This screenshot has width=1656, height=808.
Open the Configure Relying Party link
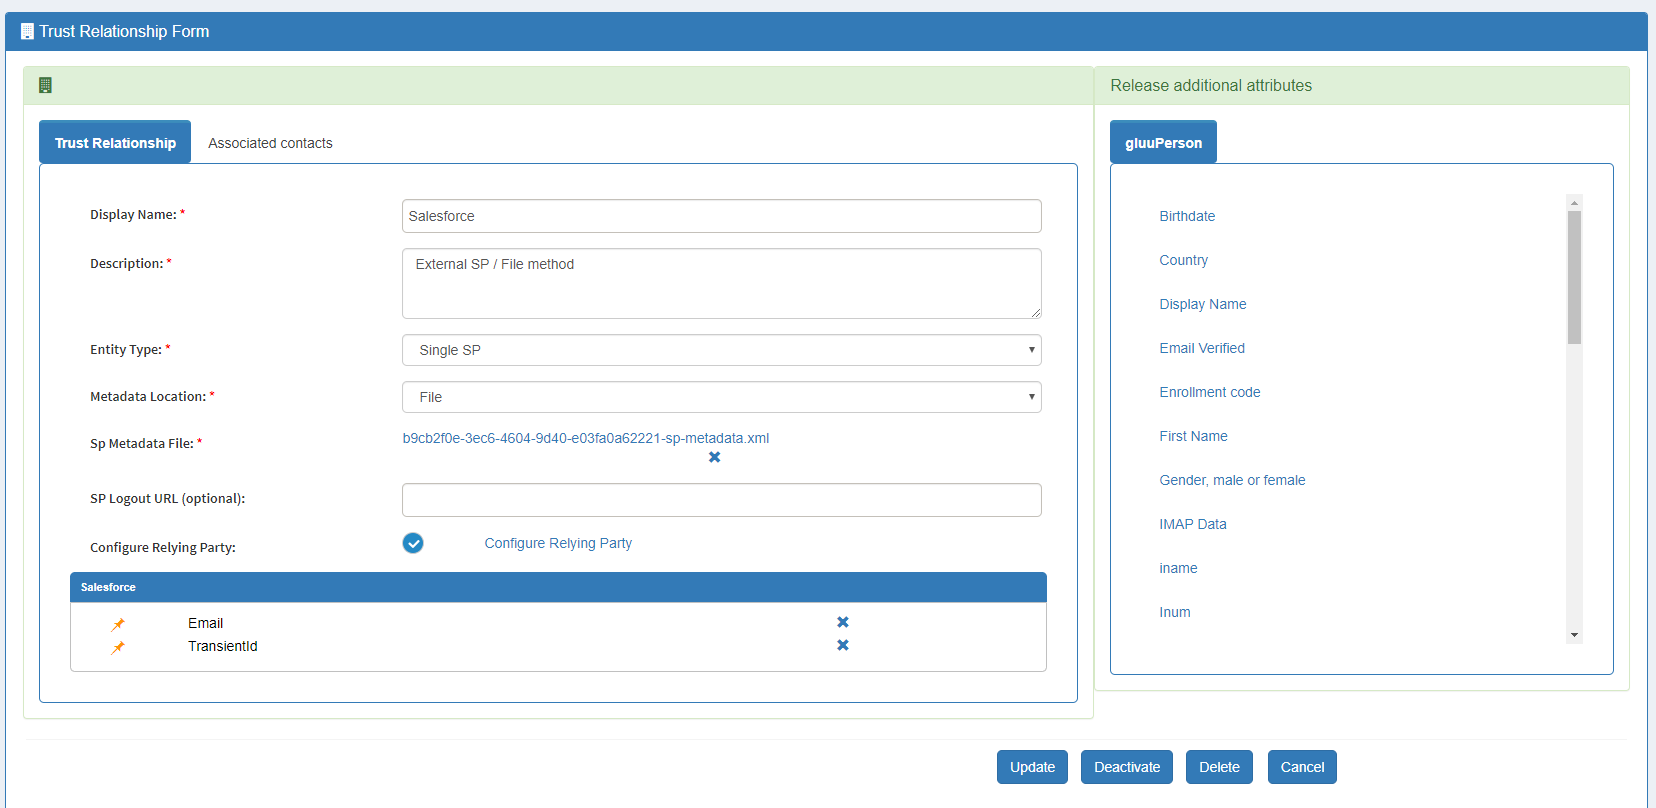click(558, 543)
